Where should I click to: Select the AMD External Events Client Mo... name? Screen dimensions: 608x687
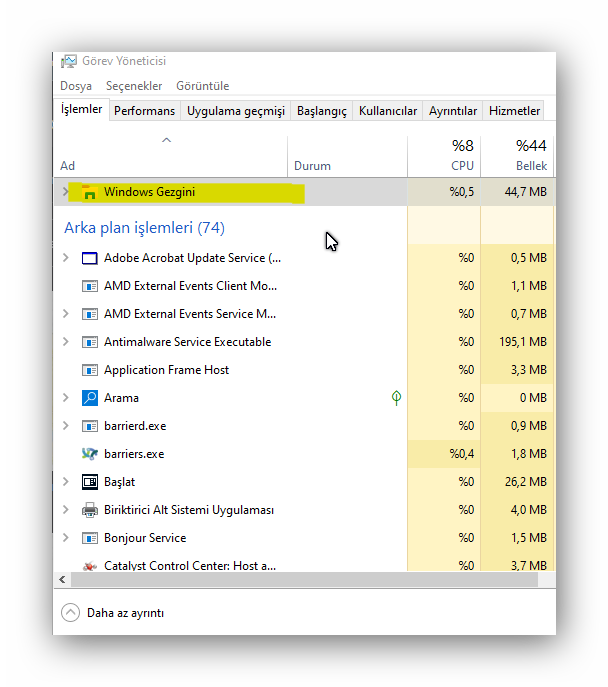tap(191, 286)
